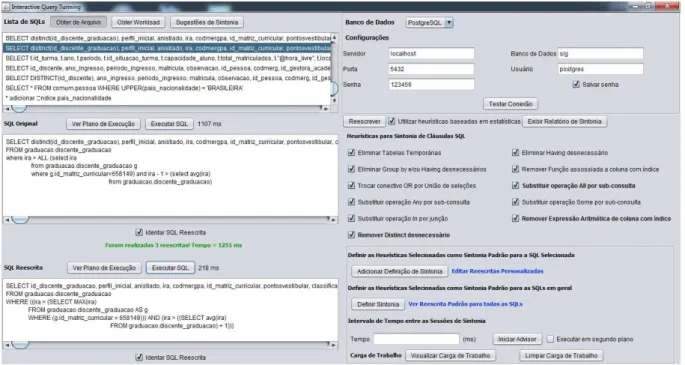Viewport: 685px width, 365px height.
Task: Click SQL Original scroll right arrow
Action: [333, 220]
